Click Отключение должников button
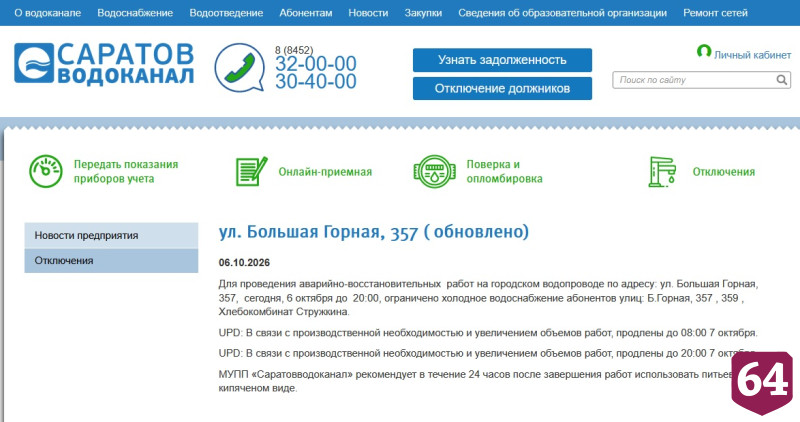The image size is (800, 422). pos(502,88)
